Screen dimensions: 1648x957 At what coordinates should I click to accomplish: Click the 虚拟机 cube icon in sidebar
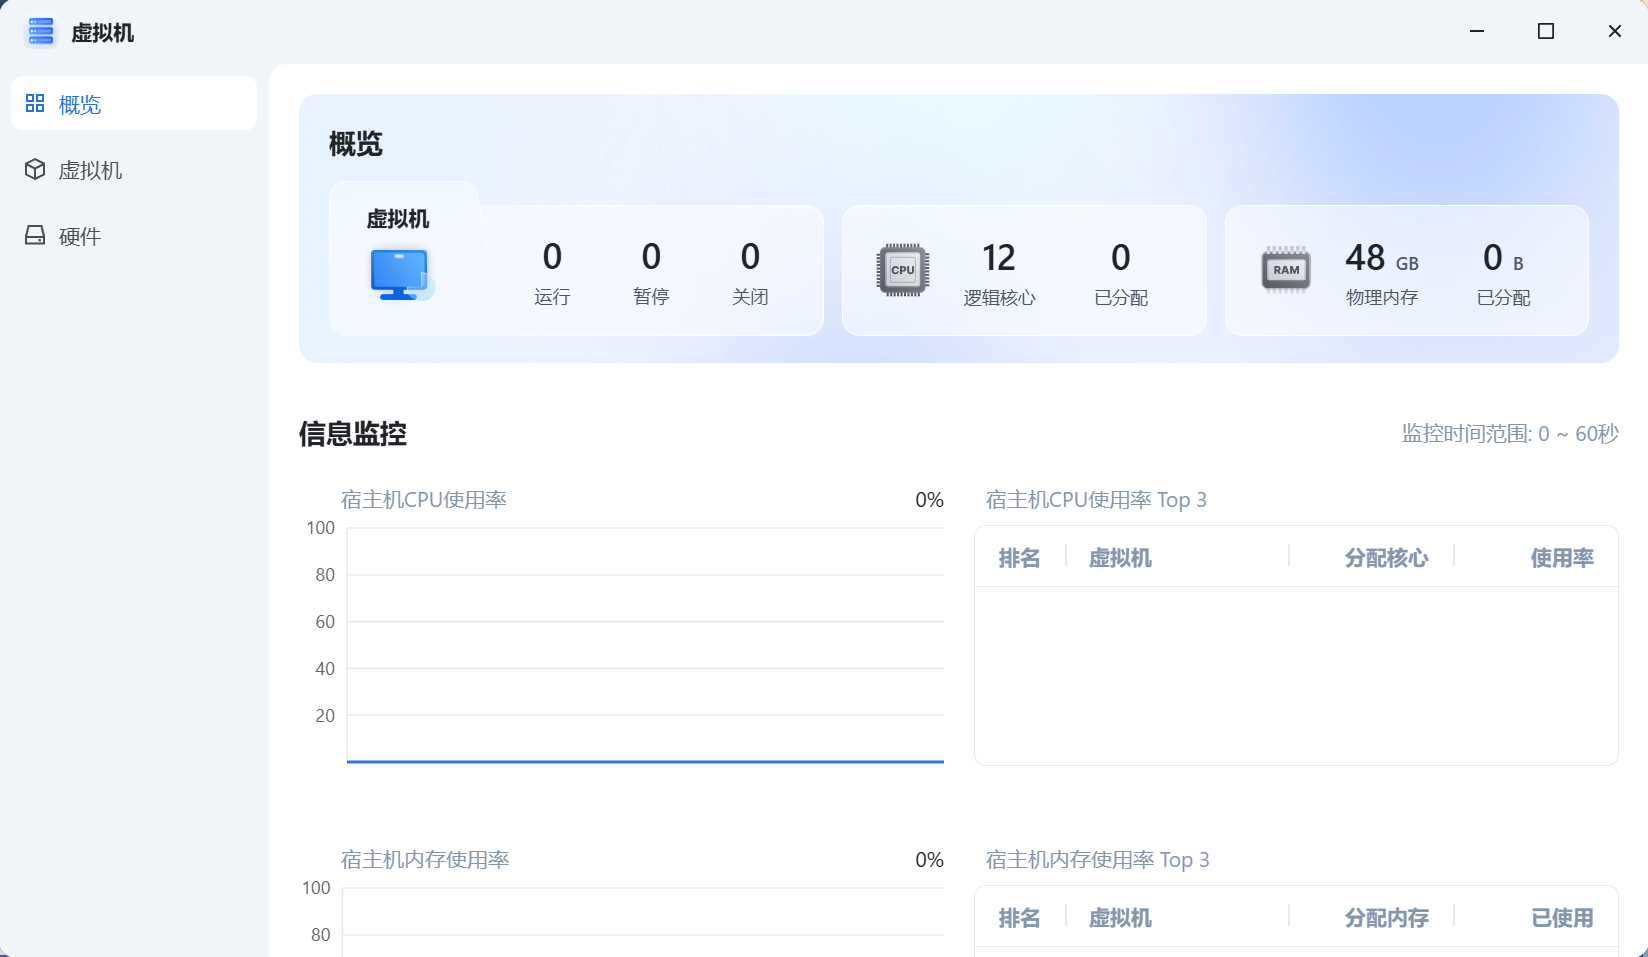(35, 170)
